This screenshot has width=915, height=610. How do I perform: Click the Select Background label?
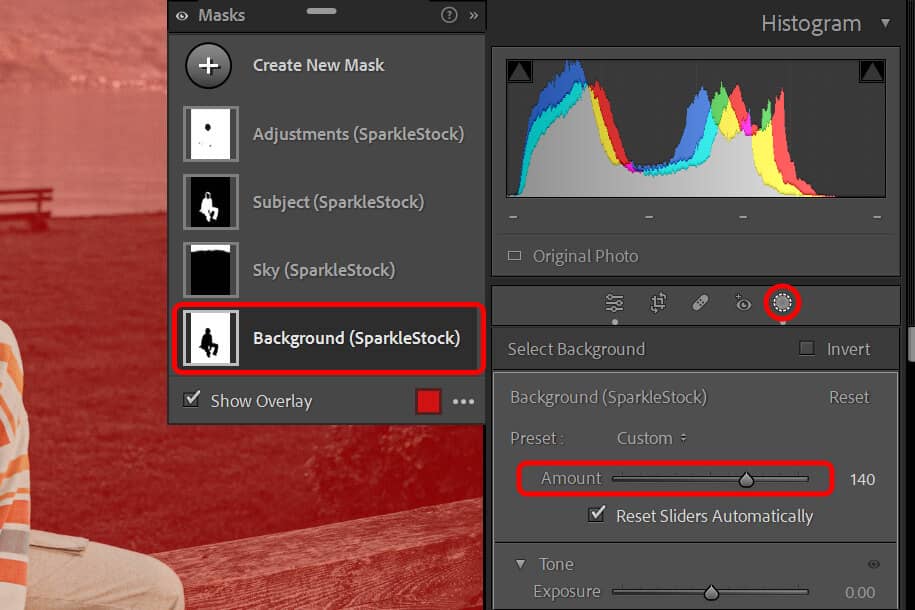(x=576, y=349)
